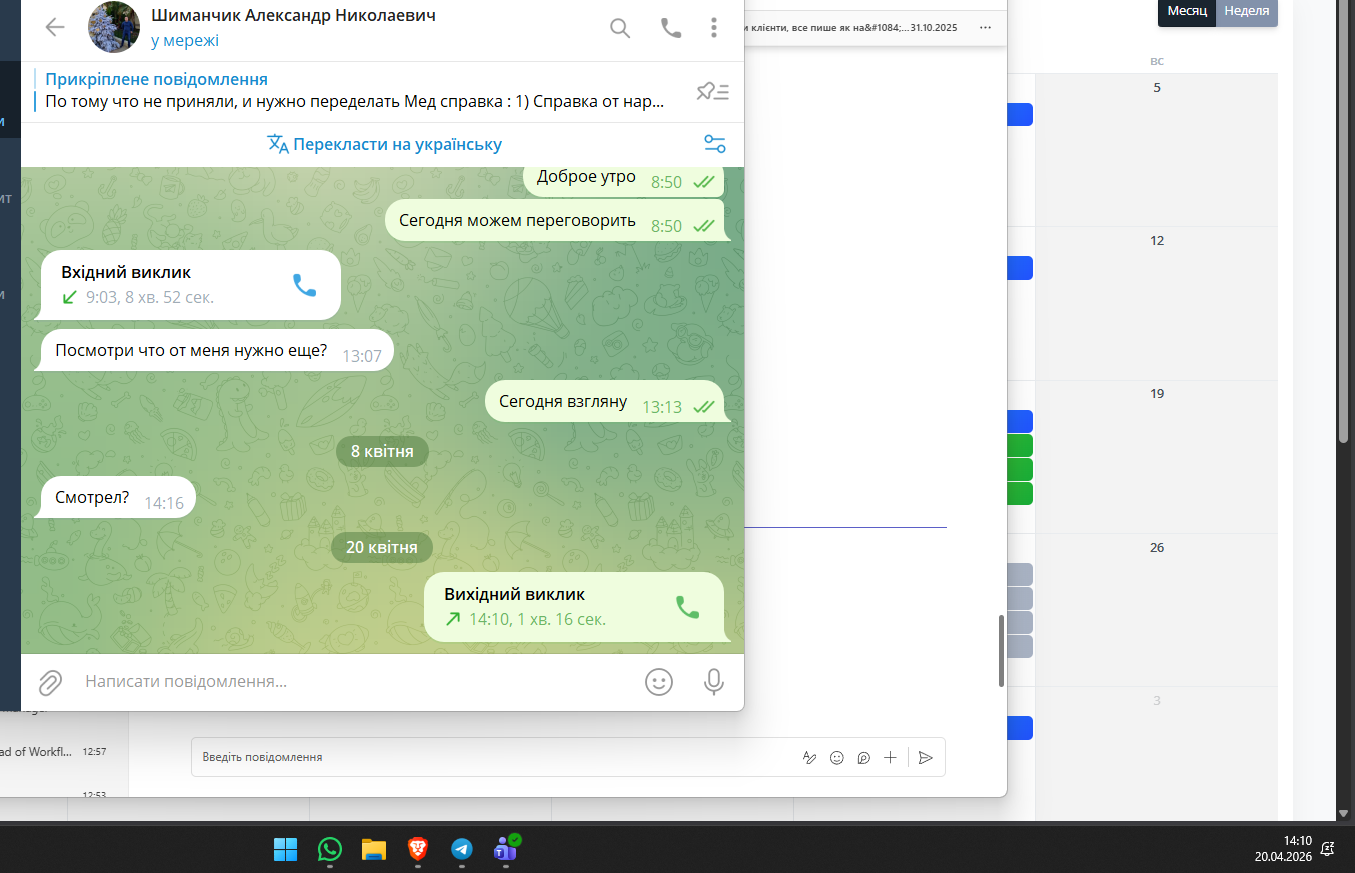Open translation settings icon
The height and width of the screenshot is (873, 1355).
tap(715, 144)
